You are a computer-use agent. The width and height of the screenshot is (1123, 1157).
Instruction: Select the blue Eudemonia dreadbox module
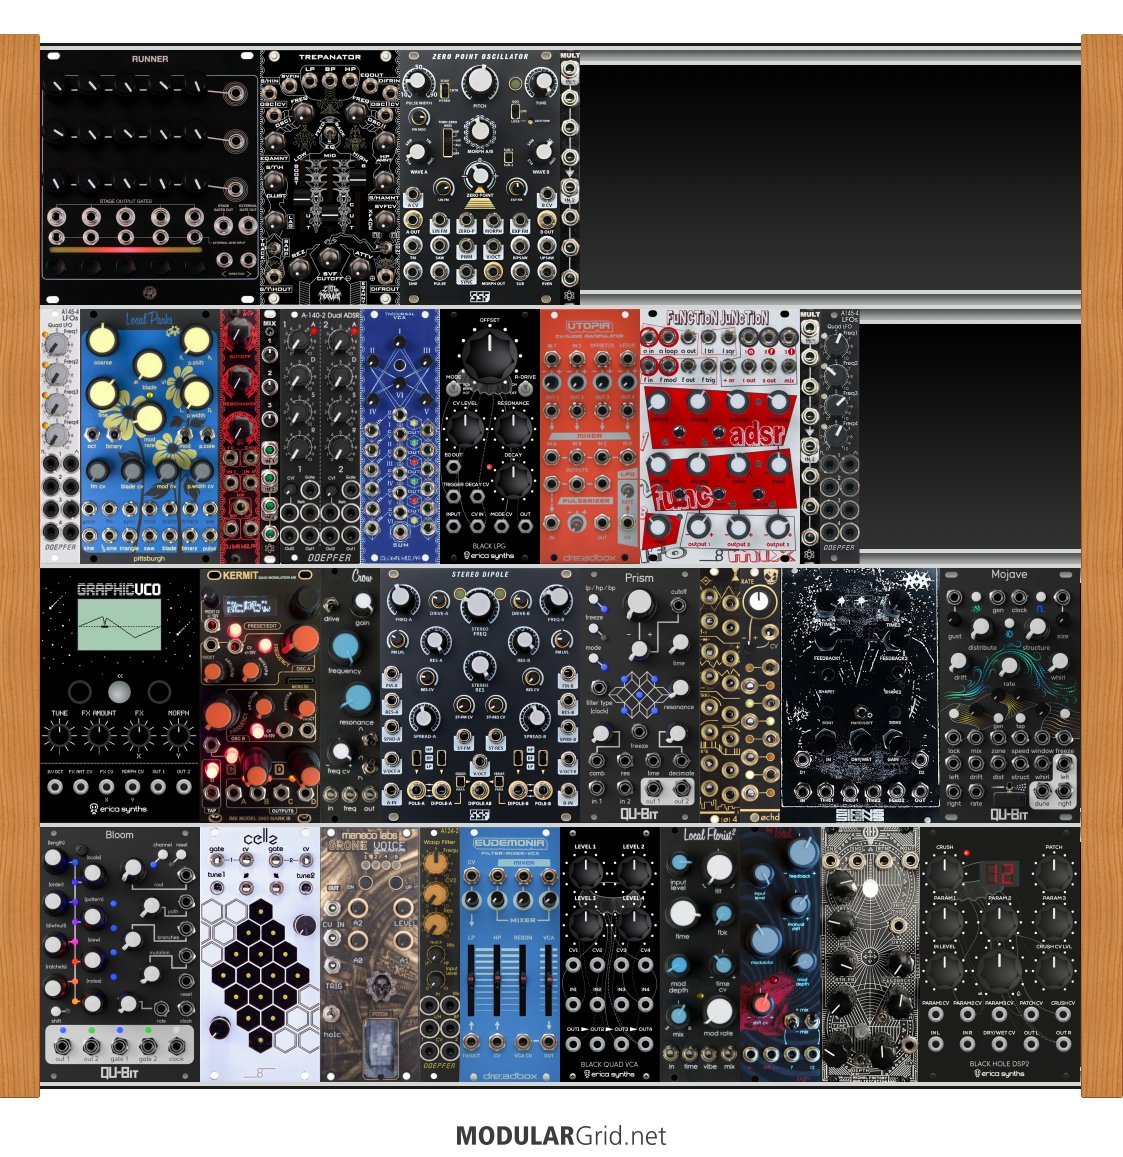pyautogui.click(x=510, y=954)
